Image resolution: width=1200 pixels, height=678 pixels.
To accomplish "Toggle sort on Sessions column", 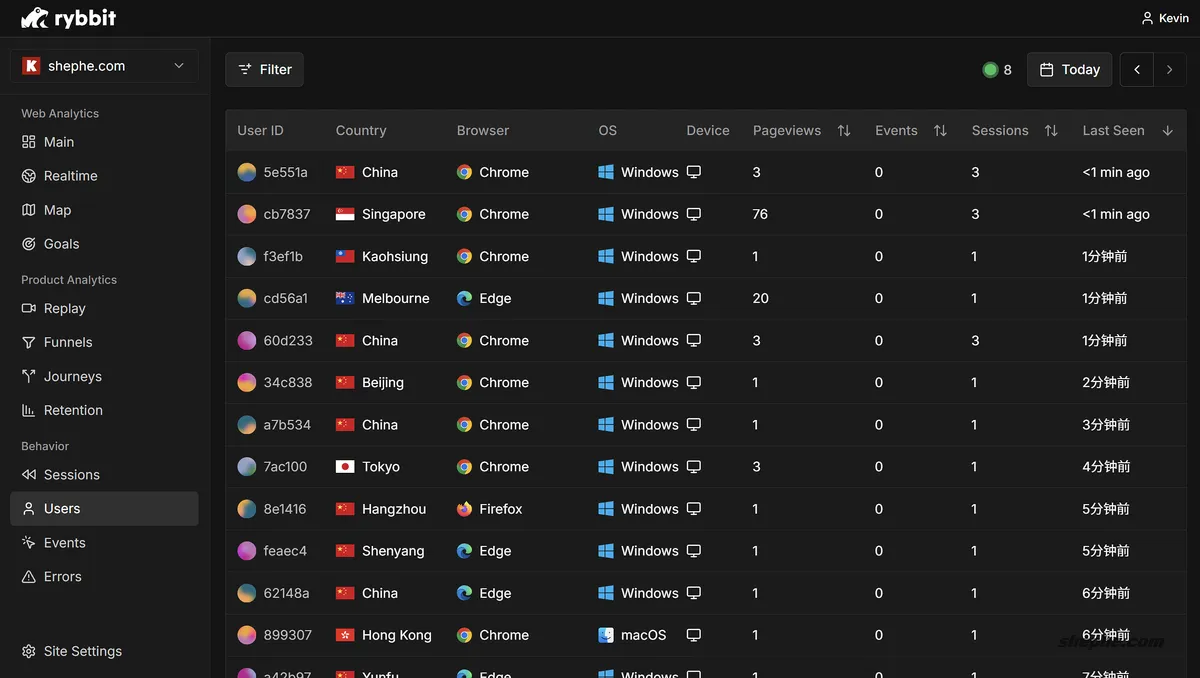I will [x=1051, y=131].
